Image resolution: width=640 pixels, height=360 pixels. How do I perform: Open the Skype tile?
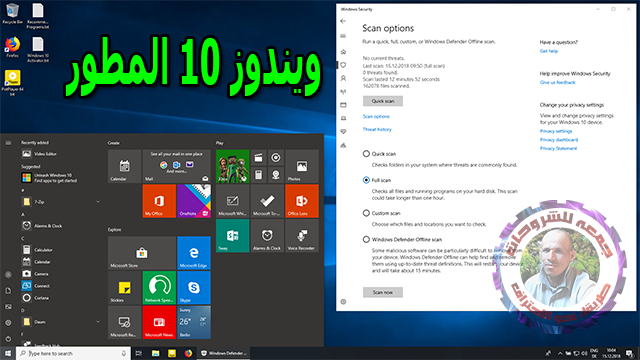click(194, 288)
